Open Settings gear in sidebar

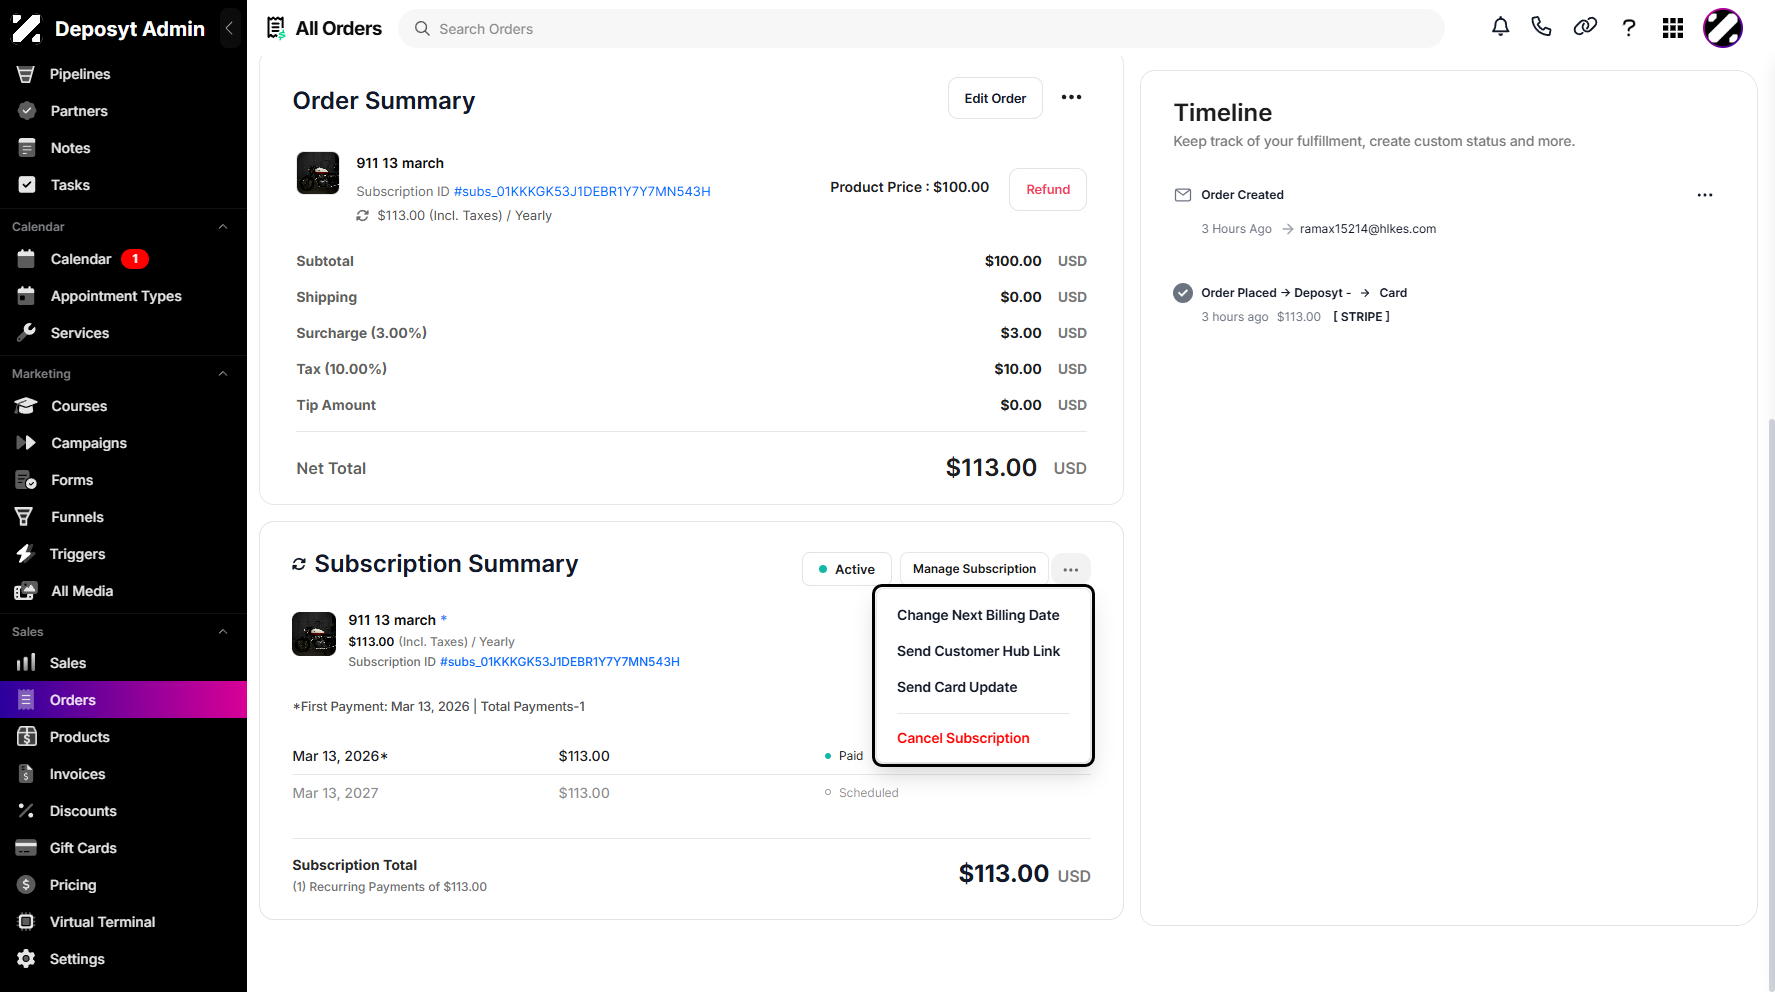coord(77,959)
